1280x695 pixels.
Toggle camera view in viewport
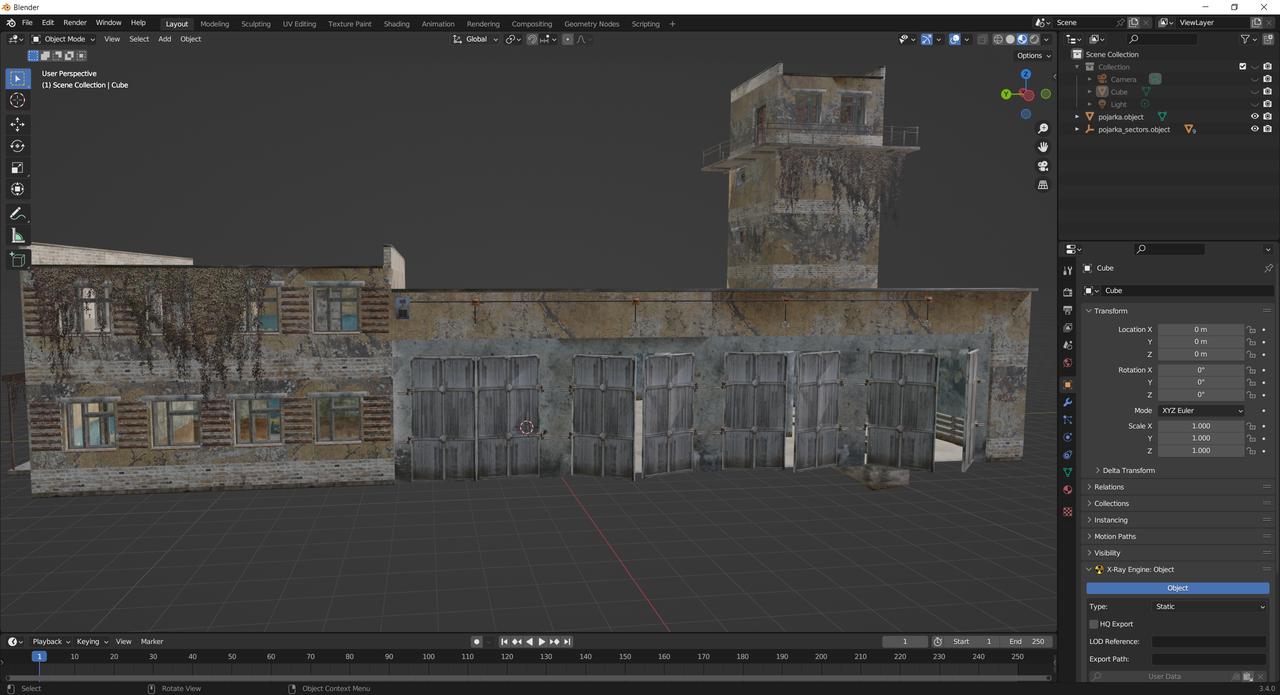pyautogui.click(x=1043, y=166)
